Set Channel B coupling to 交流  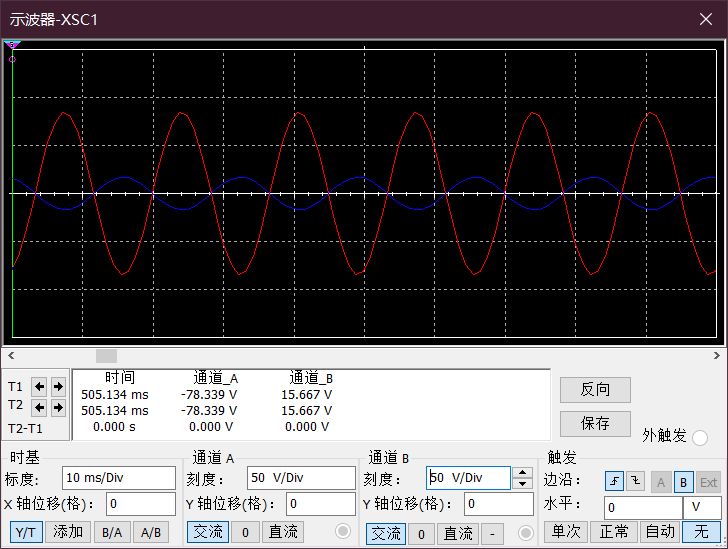tap(386, 534)
